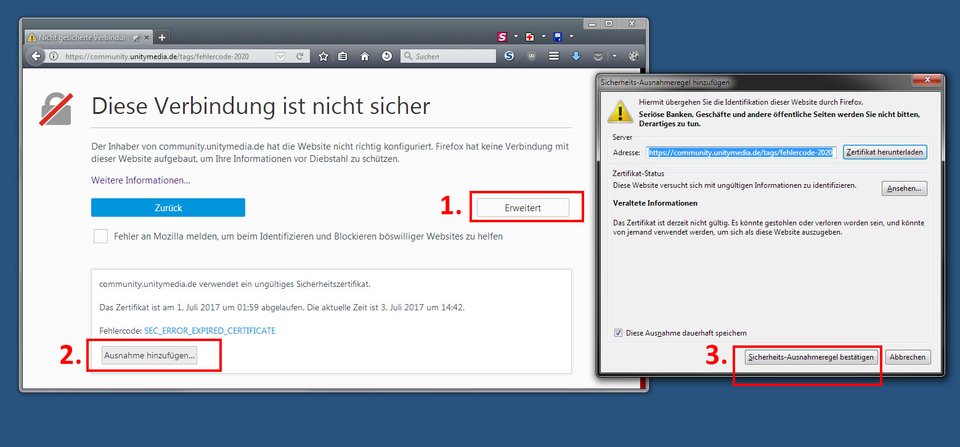Viewport: 960px width, 447px height.
Task: Click the round sync icon next to home
Action: [386, 56]
